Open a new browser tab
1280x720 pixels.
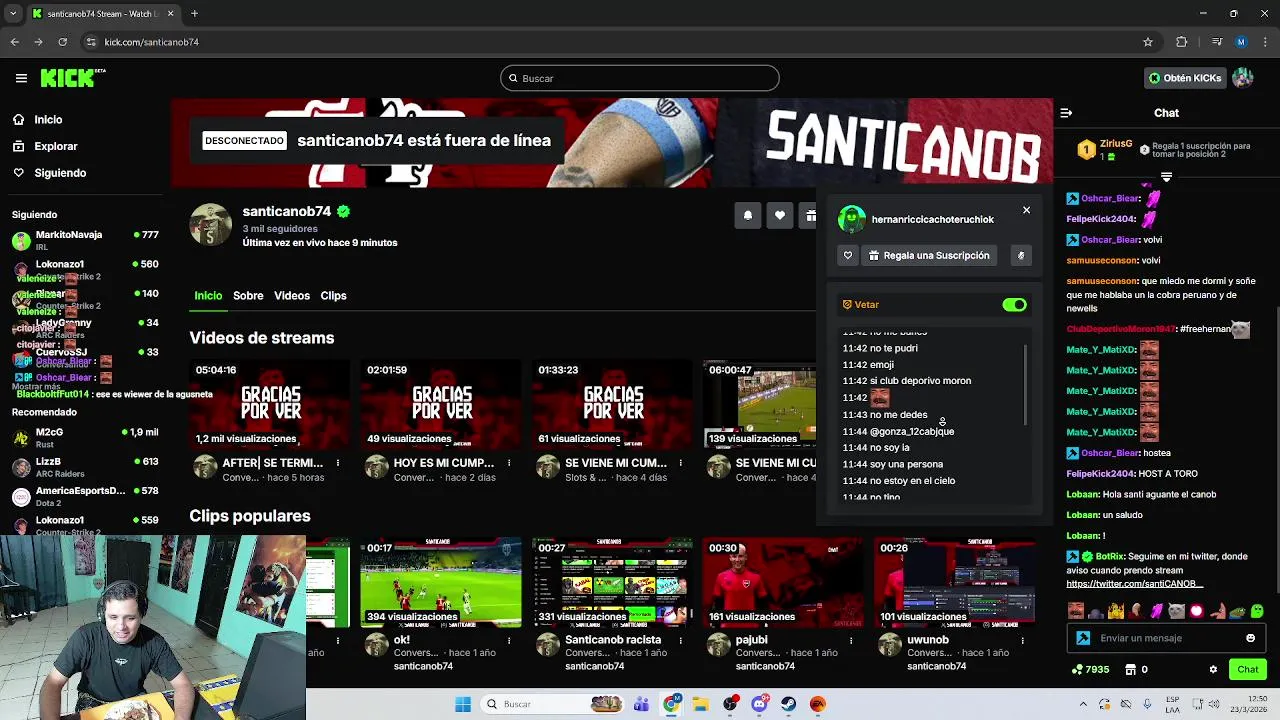tap(194, 14)
